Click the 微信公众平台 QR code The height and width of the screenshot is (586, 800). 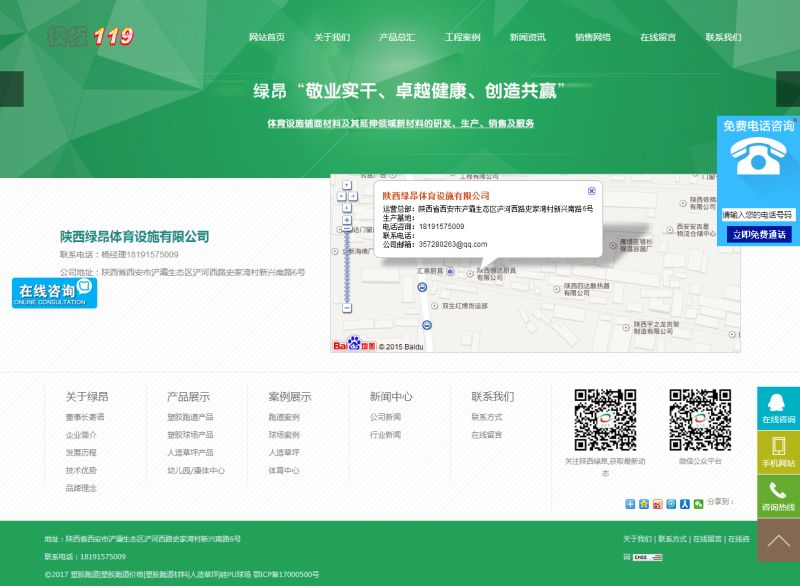(x=700, y=420)
